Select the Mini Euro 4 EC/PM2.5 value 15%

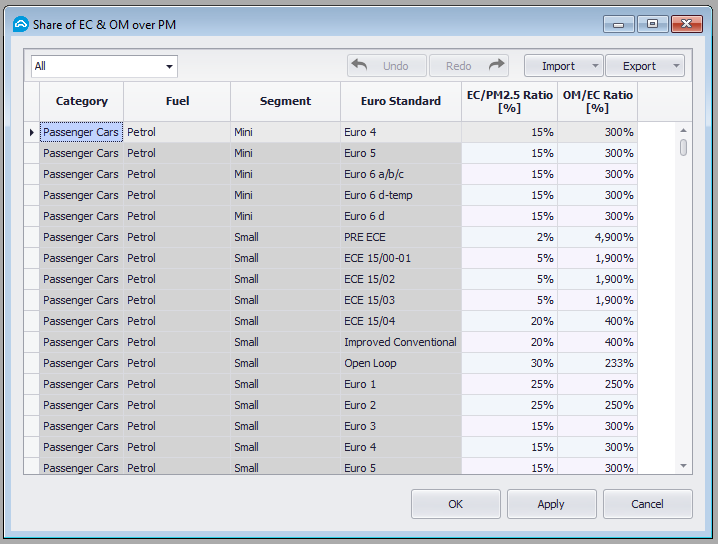[x=510, y=132]
